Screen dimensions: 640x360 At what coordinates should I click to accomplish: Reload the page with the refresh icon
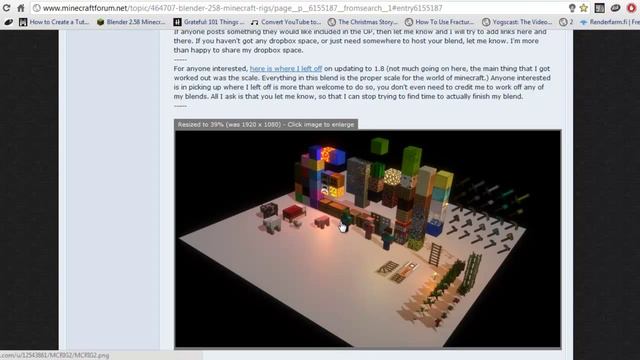(6, 8)
